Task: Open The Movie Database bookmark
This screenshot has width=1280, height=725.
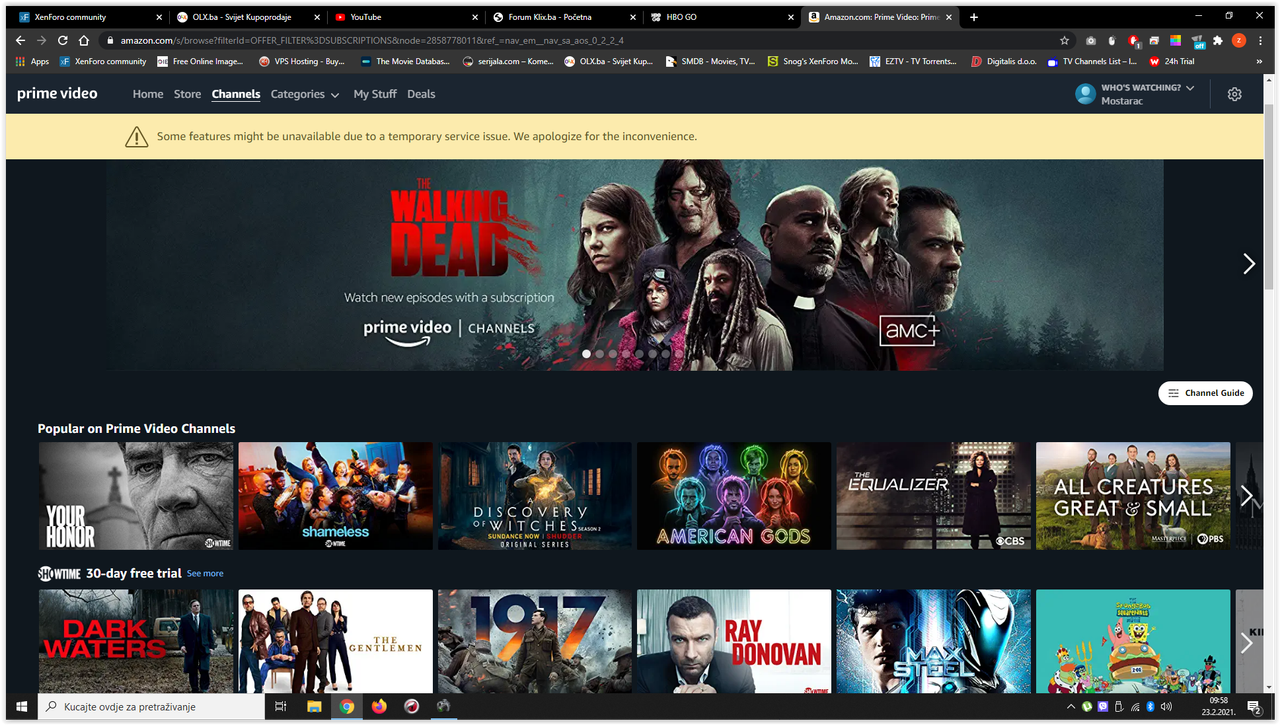Action: point(404,61)
